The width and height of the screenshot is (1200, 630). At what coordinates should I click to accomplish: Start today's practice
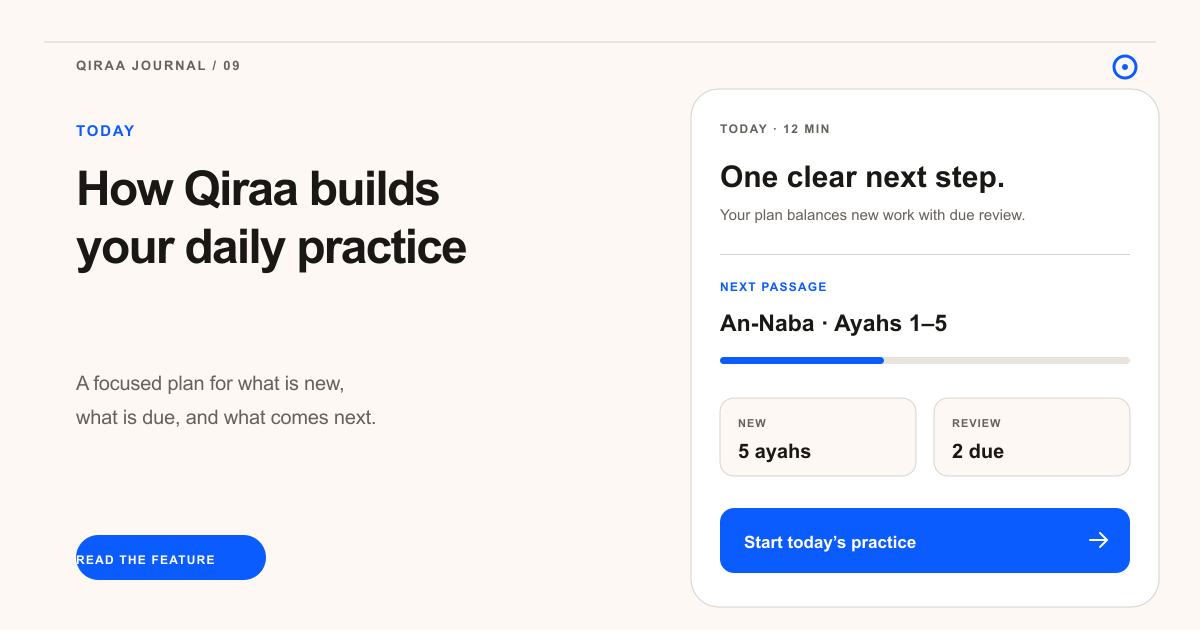pos(925,541)
